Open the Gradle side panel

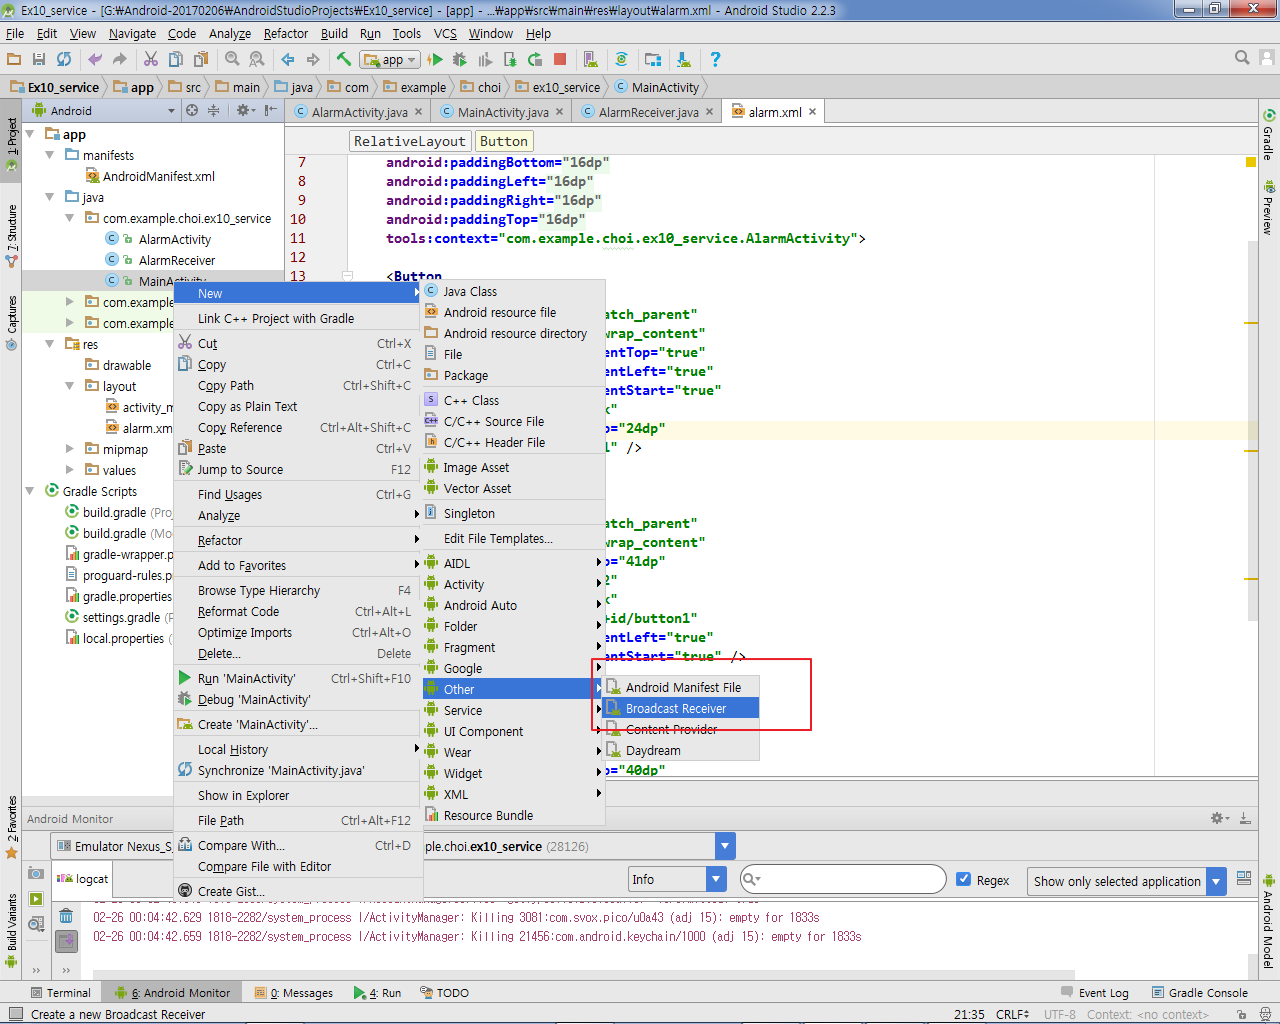(x=1268, y=135)
